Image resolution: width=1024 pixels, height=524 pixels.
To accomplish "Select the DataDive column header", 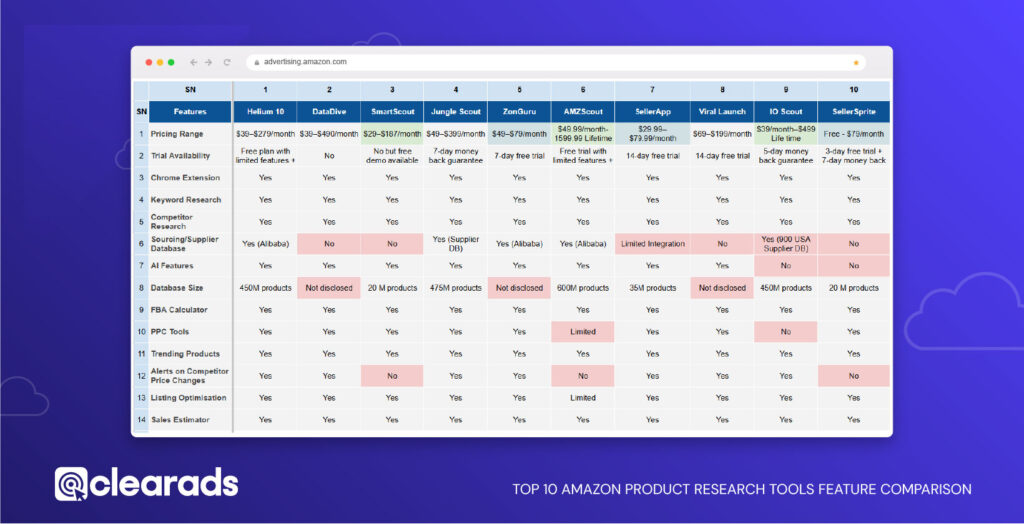I will (x=328, y=112).
